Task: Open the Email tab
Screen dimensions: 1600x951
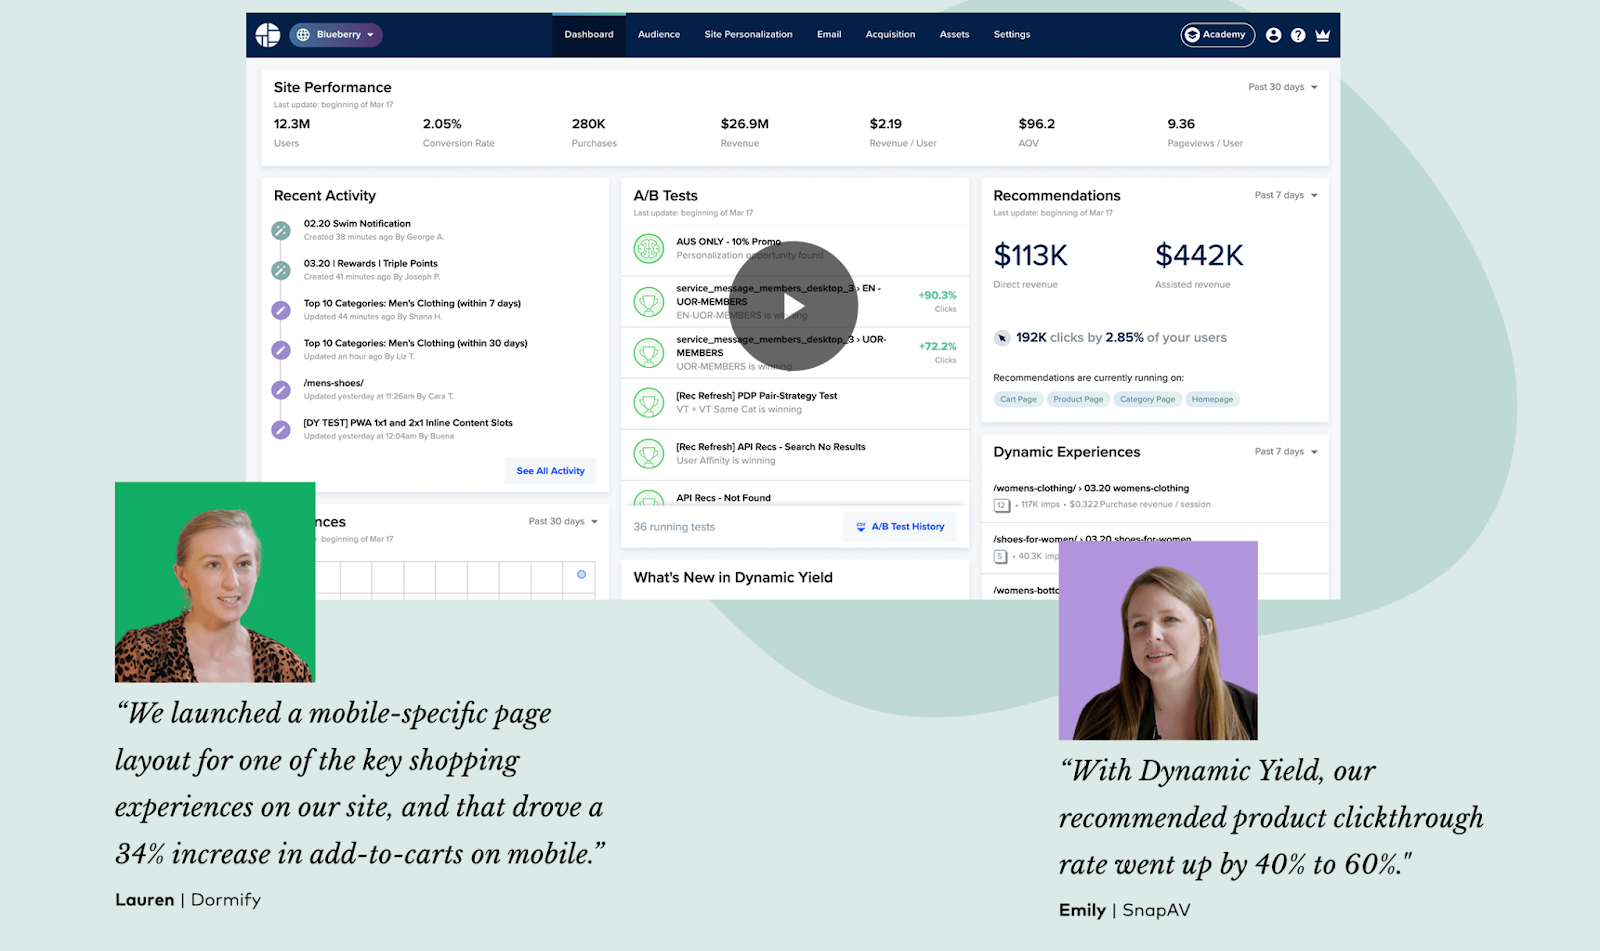Action: coord(829,35)
